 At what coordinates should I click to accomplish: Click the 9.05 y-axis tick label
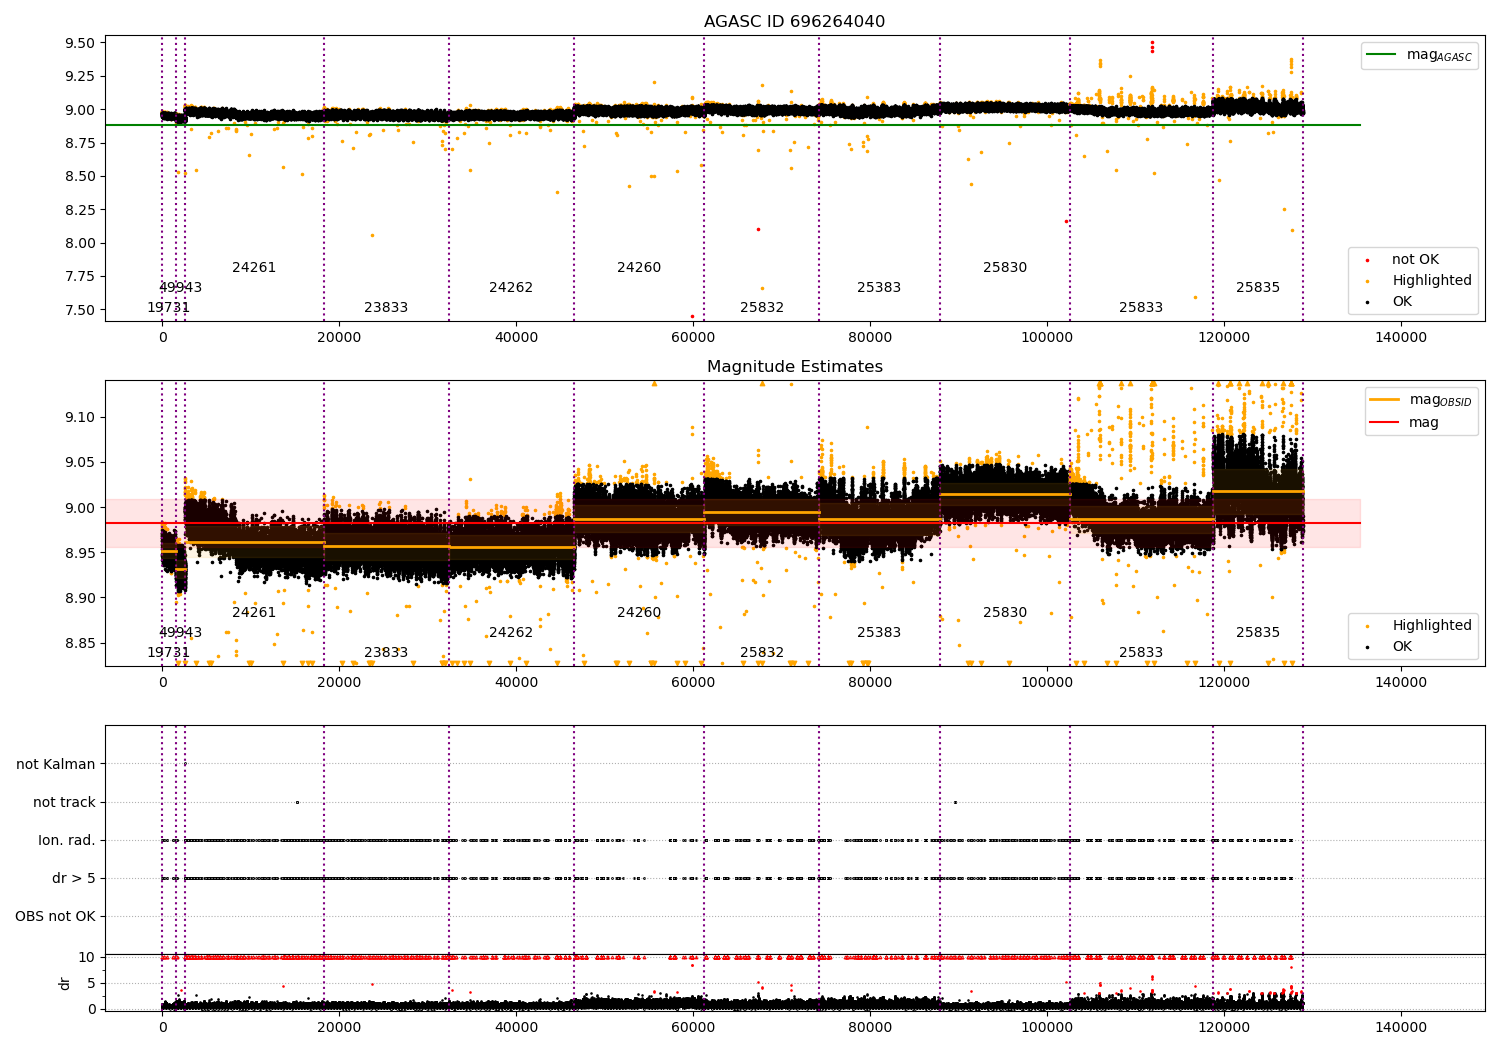(x=81, y=462)
